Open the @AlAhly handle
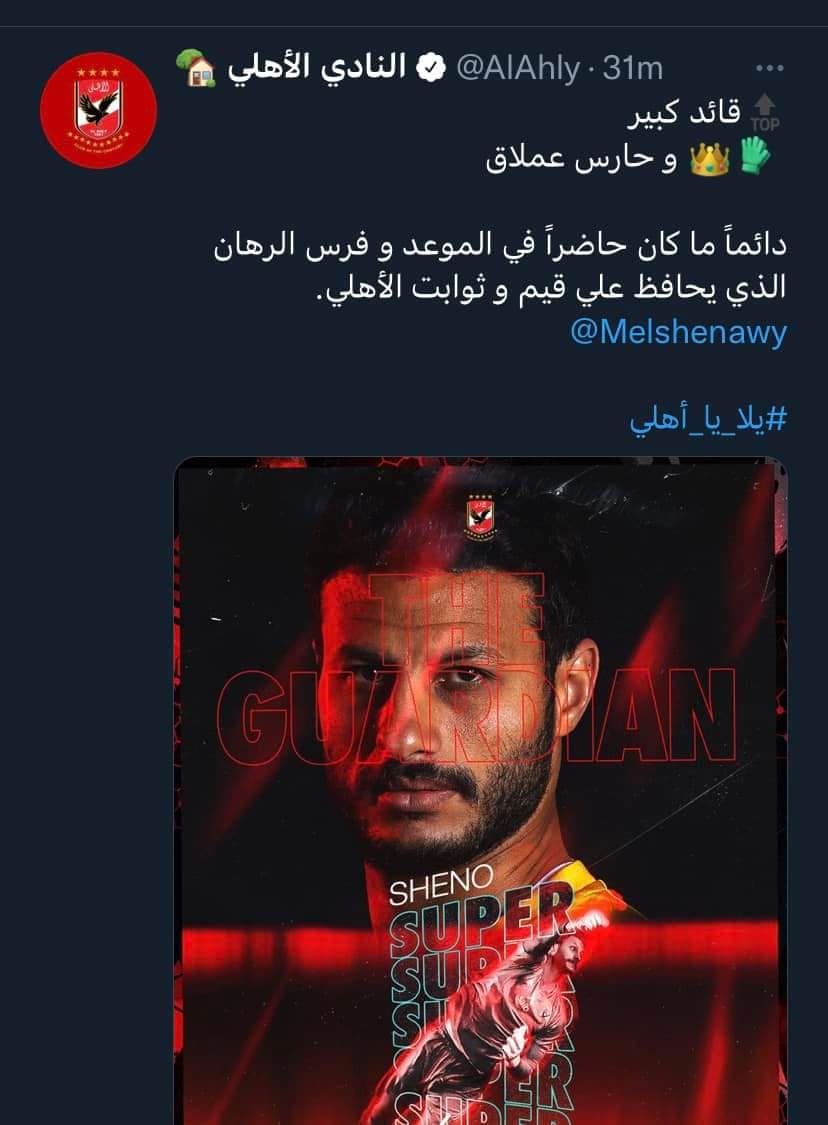The image size is (828, 1125). (518, 69)
